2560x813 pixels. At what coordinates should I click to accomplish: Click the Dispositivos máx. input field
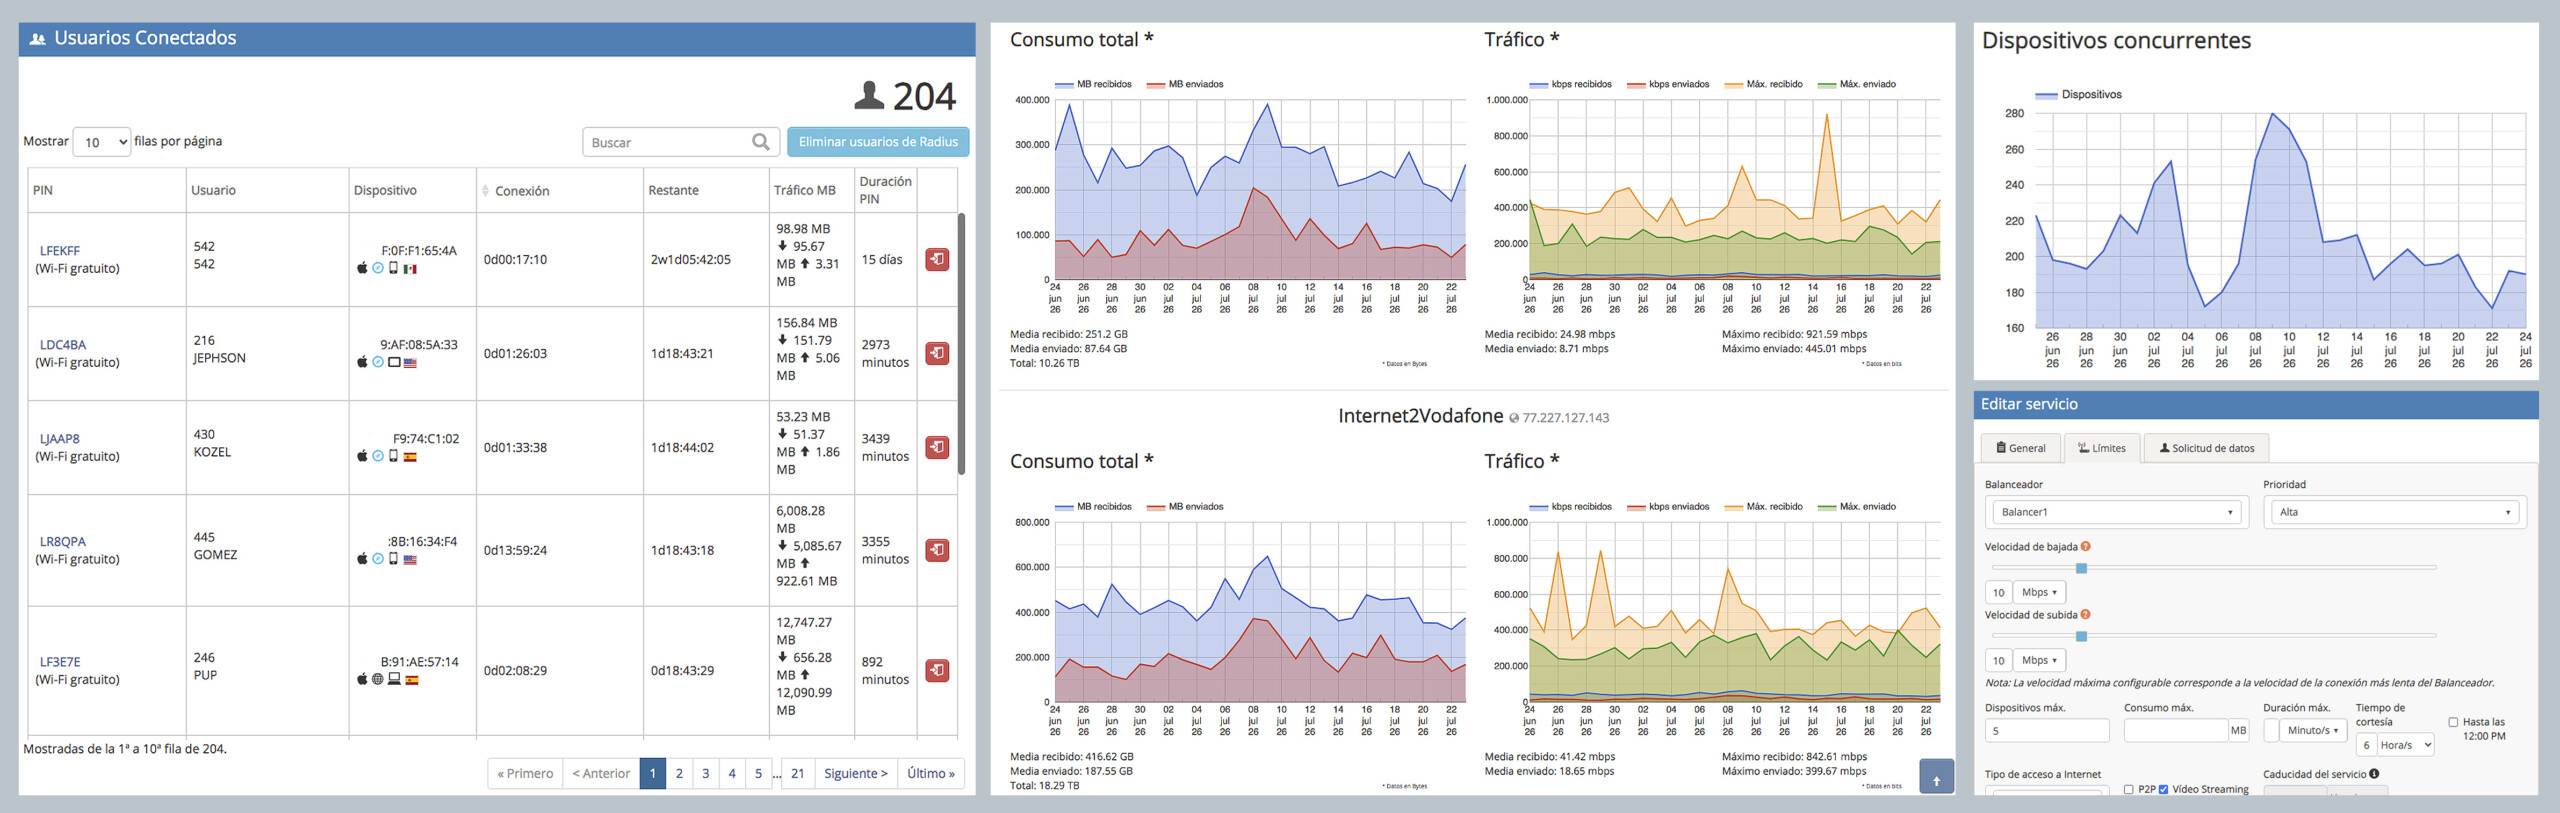tap(2046, 731)
